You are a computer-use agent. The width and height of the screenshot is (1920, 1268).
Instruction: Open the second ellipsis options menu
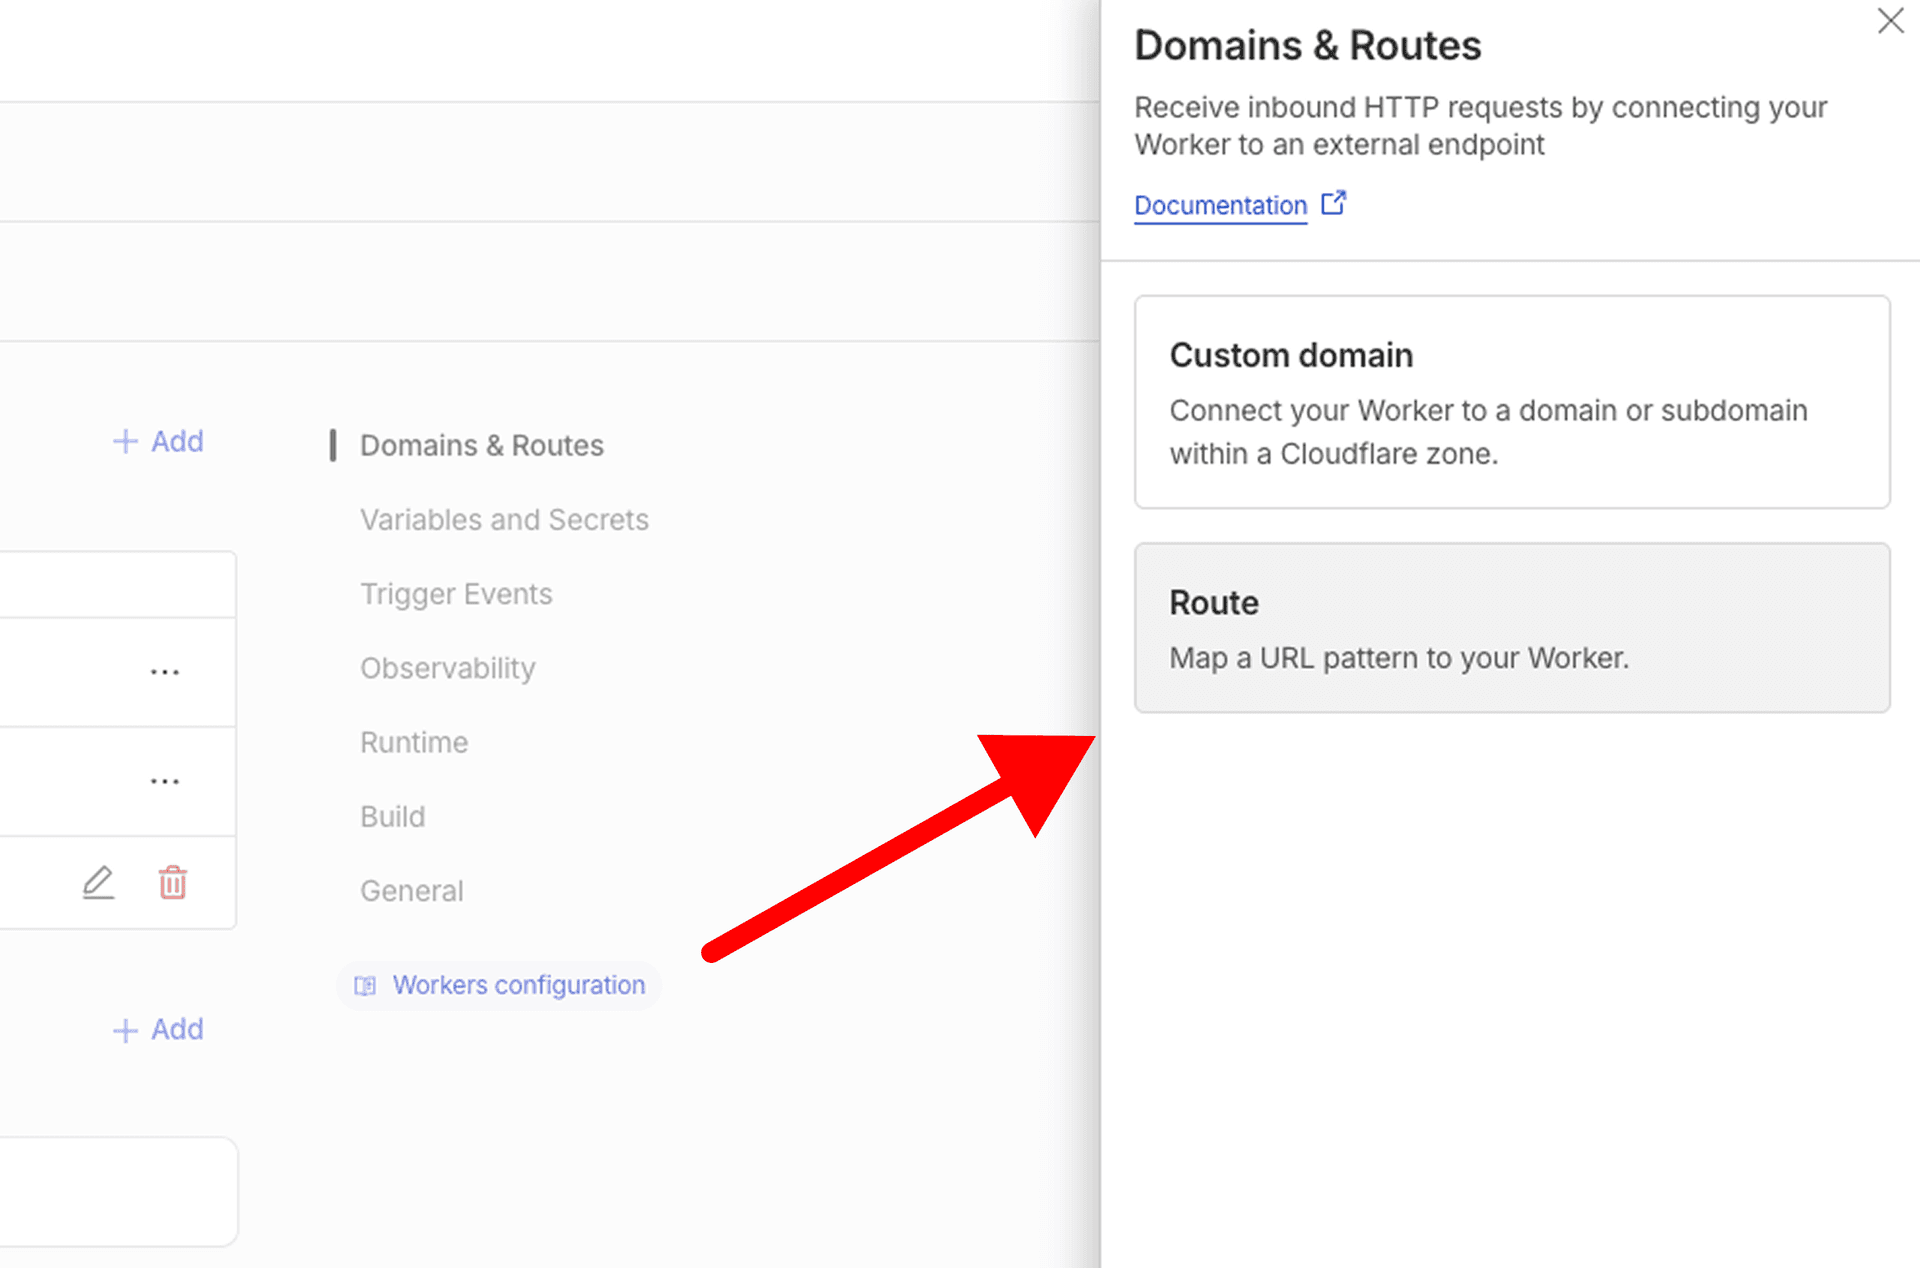165,781
